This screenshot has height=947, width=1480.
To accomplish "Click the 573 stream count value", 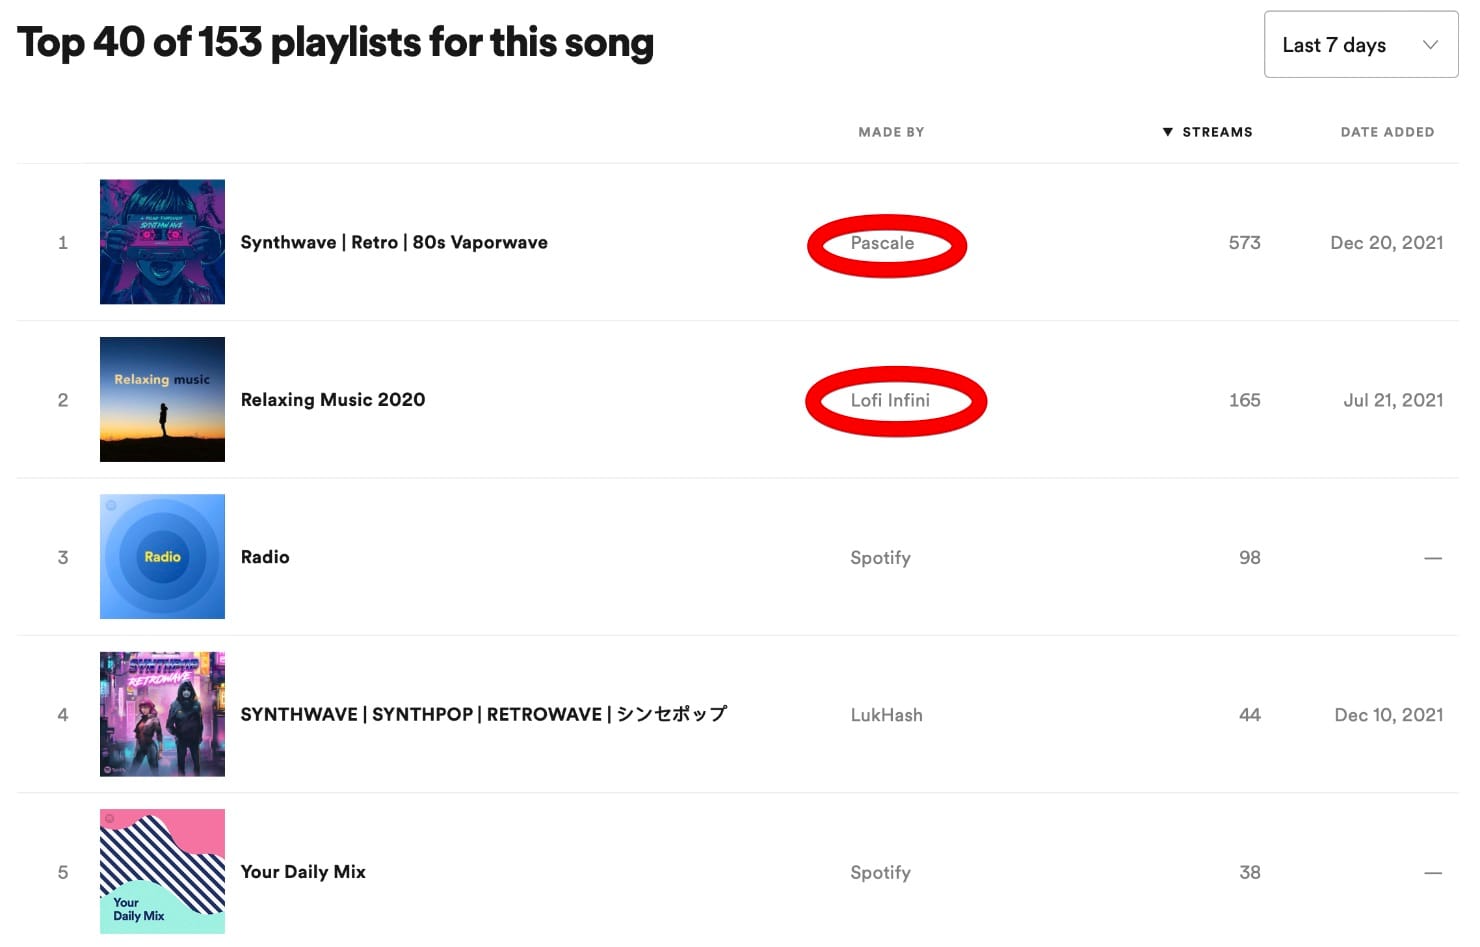I will [1244, 243].
